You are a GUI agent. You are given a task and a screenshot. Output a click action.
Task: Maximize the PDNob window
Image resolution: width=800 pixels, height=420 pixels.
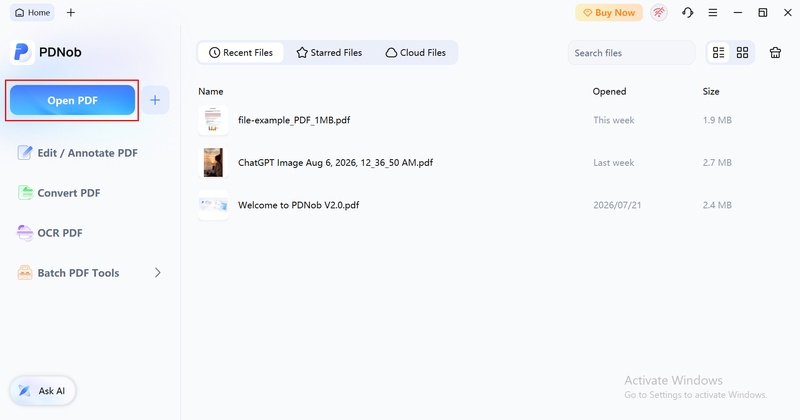(x=763, y=13)
